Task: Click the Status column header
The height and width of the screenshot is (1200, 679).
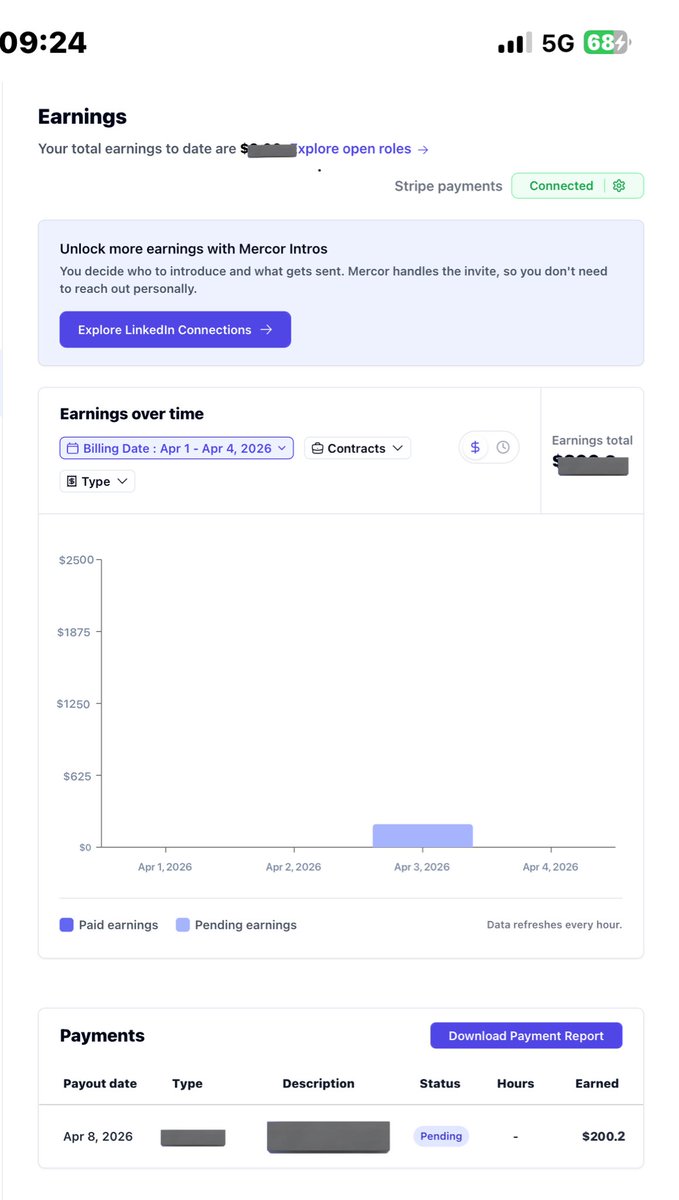Action: pyautogui.click(x=440, y=1084)
